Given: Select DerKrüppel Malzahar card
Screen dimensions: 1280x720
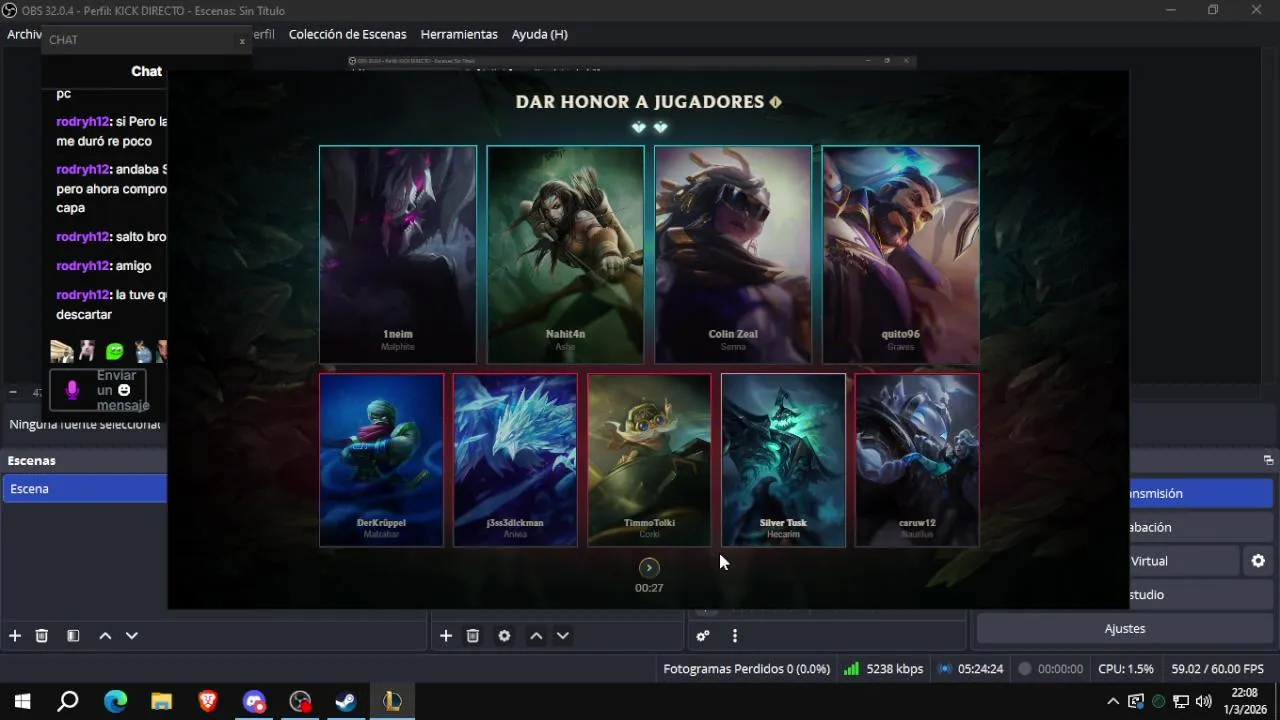Looking at the screenshot, I should pyautogui.click(x=381, y=460).
